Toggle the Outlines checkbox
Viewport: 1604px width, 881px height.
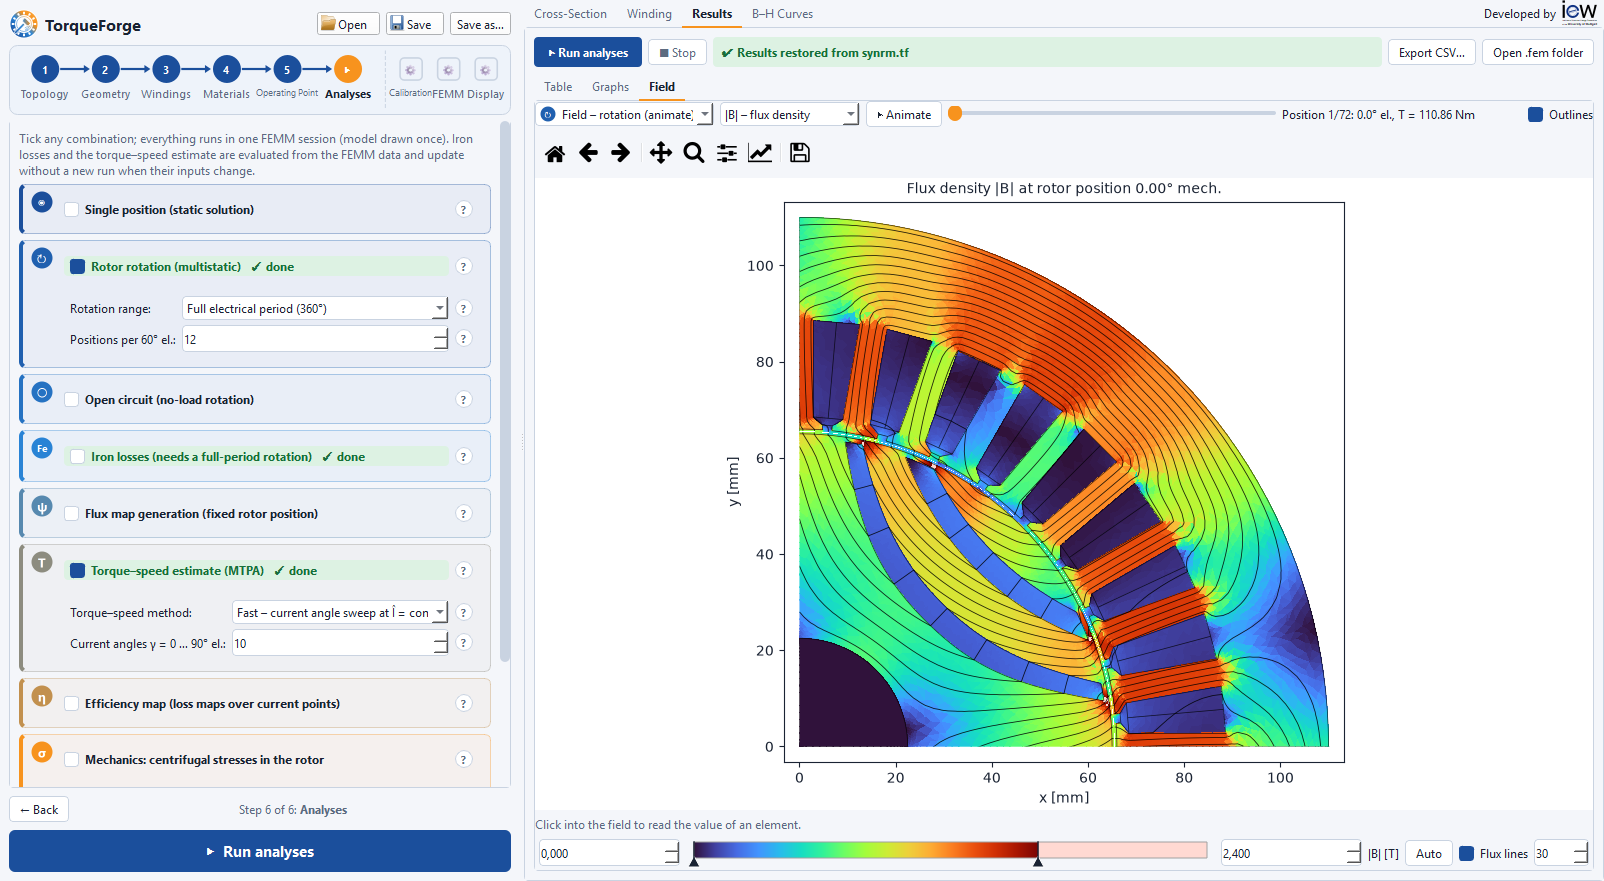[x=1535, y=115]
